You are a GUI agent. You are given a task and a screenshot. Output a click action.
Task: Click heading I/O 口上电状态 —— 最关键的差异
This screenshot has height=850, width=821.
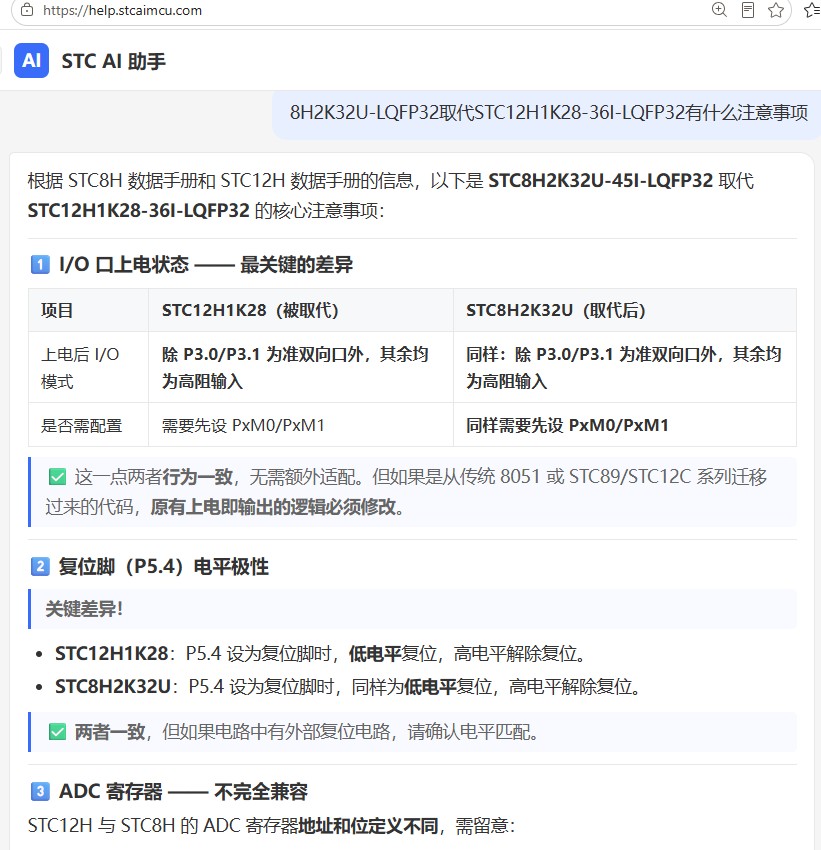206,265
